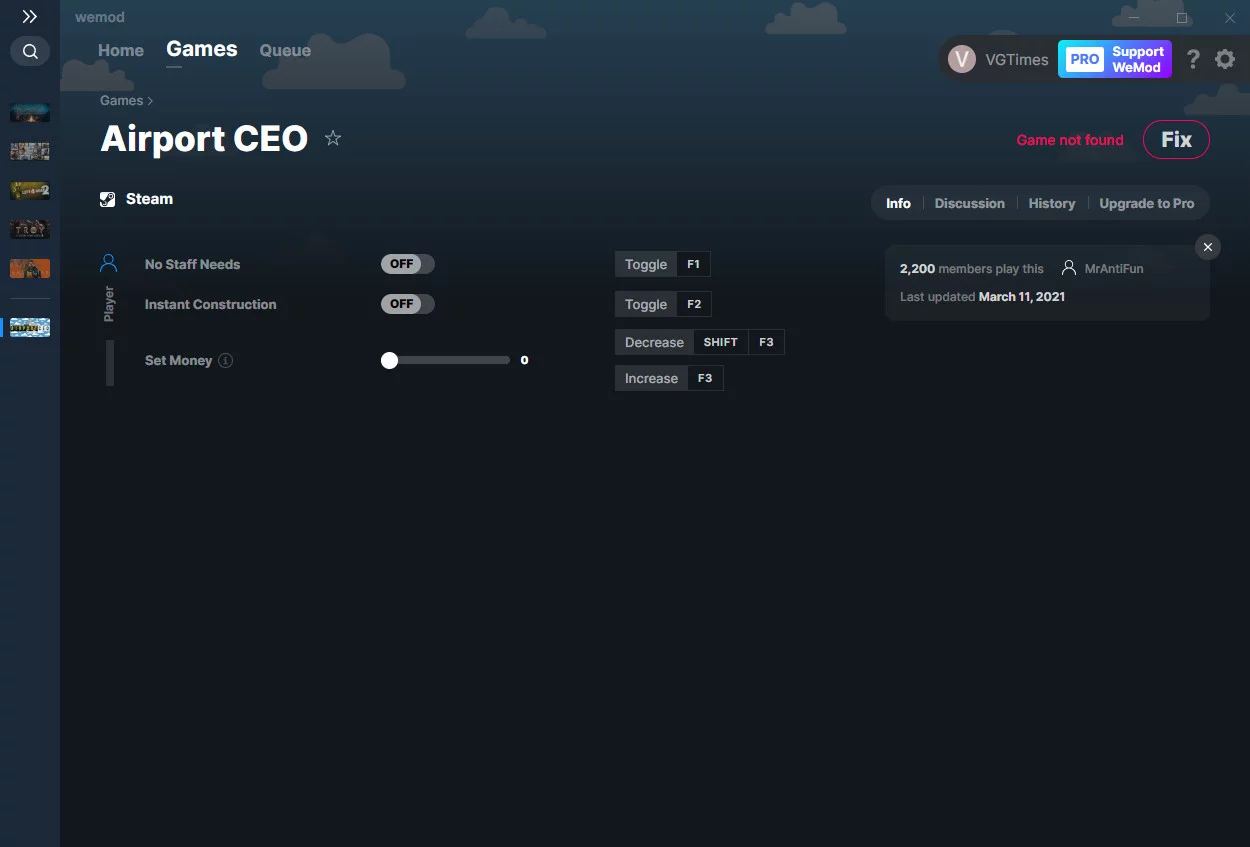Click the MrAntiFun author person icon
This screenshot has width=1250, height=847.
pyautogui.click(x=1069, y=268)
